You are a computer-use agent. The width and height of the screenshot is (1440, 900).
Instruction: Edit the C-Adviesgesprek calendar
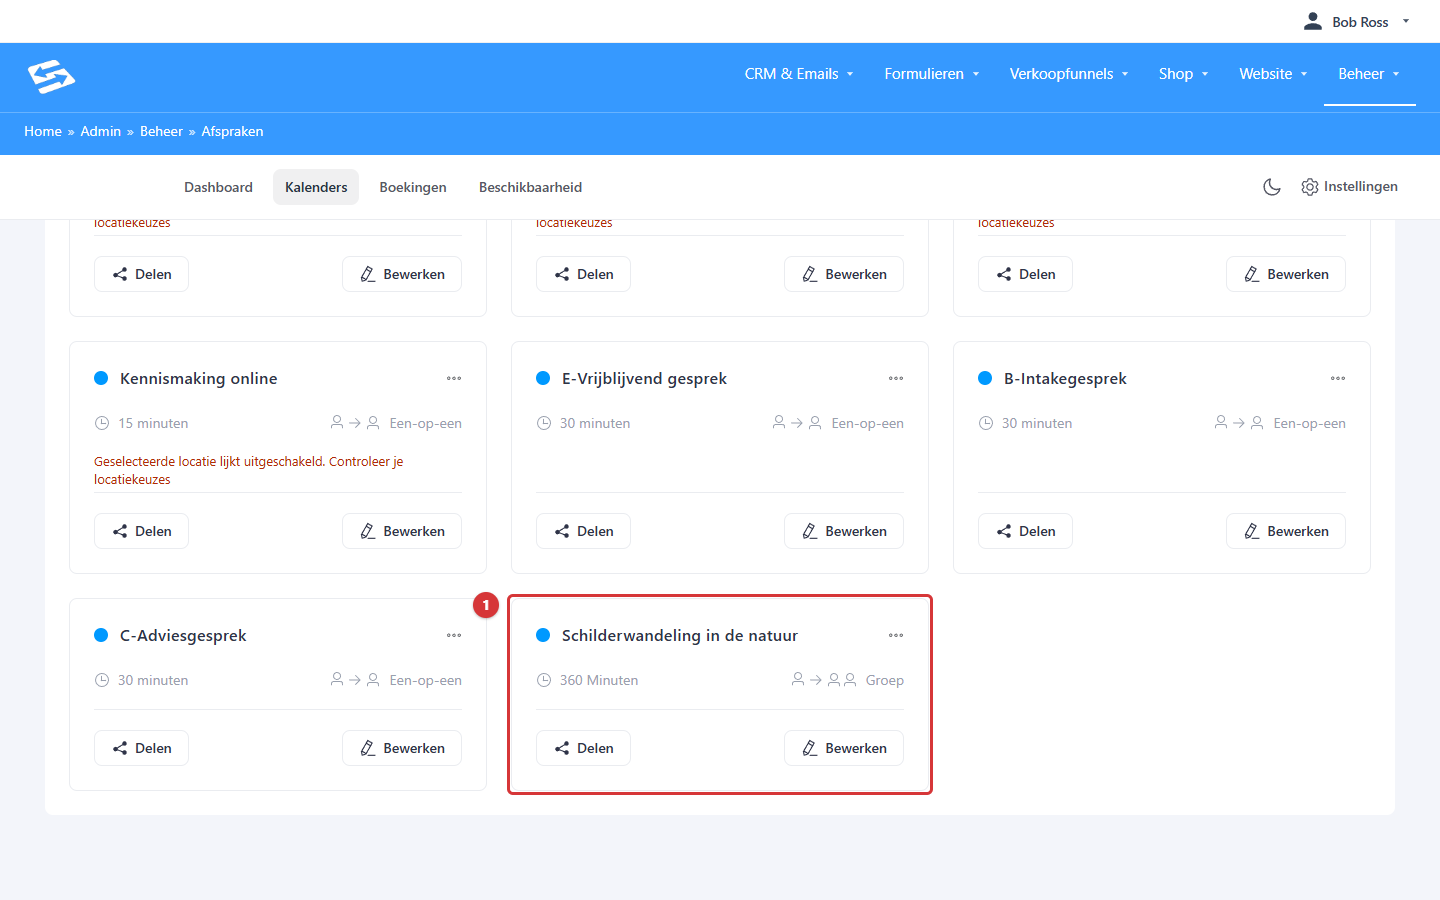402,748
